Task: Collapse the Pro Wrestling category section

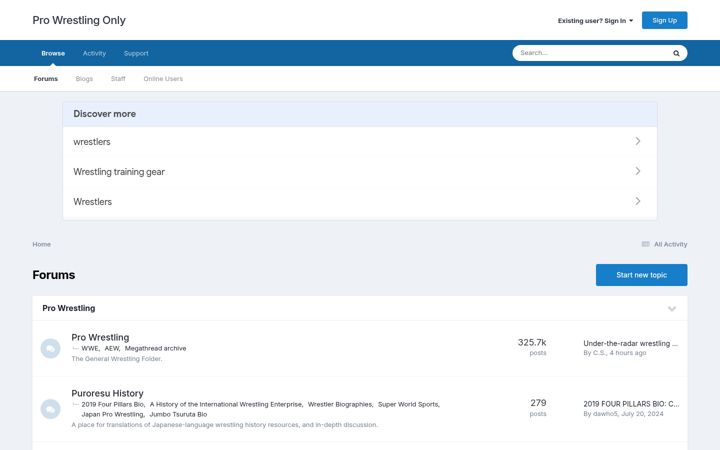Action: click(672, 309)
